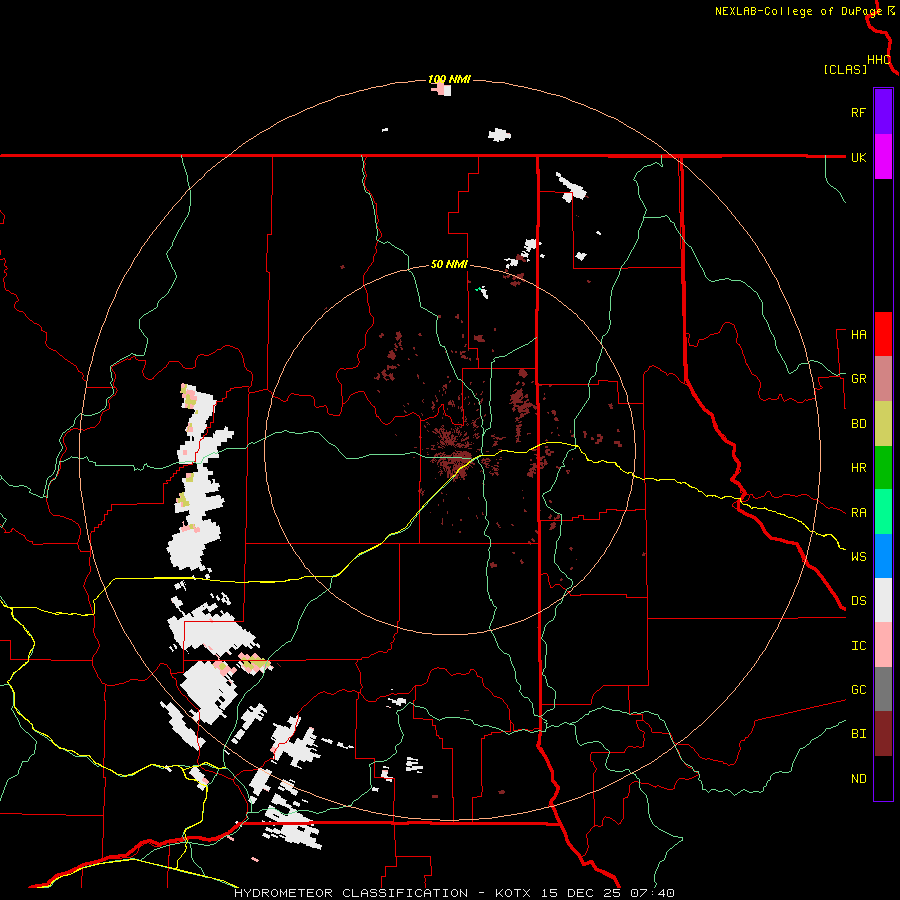Click the HA legend label
This screenshot has width=900, height=900.
858,335
